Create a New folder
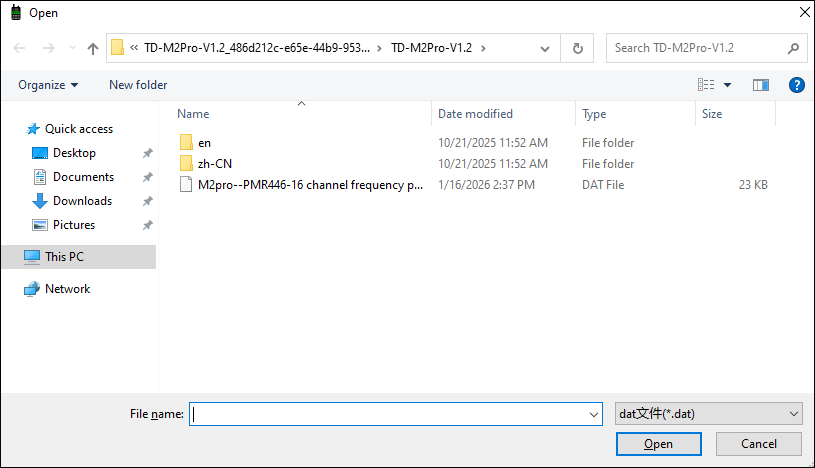Viewport: 815px width, 468px height. tap(138, 85)
